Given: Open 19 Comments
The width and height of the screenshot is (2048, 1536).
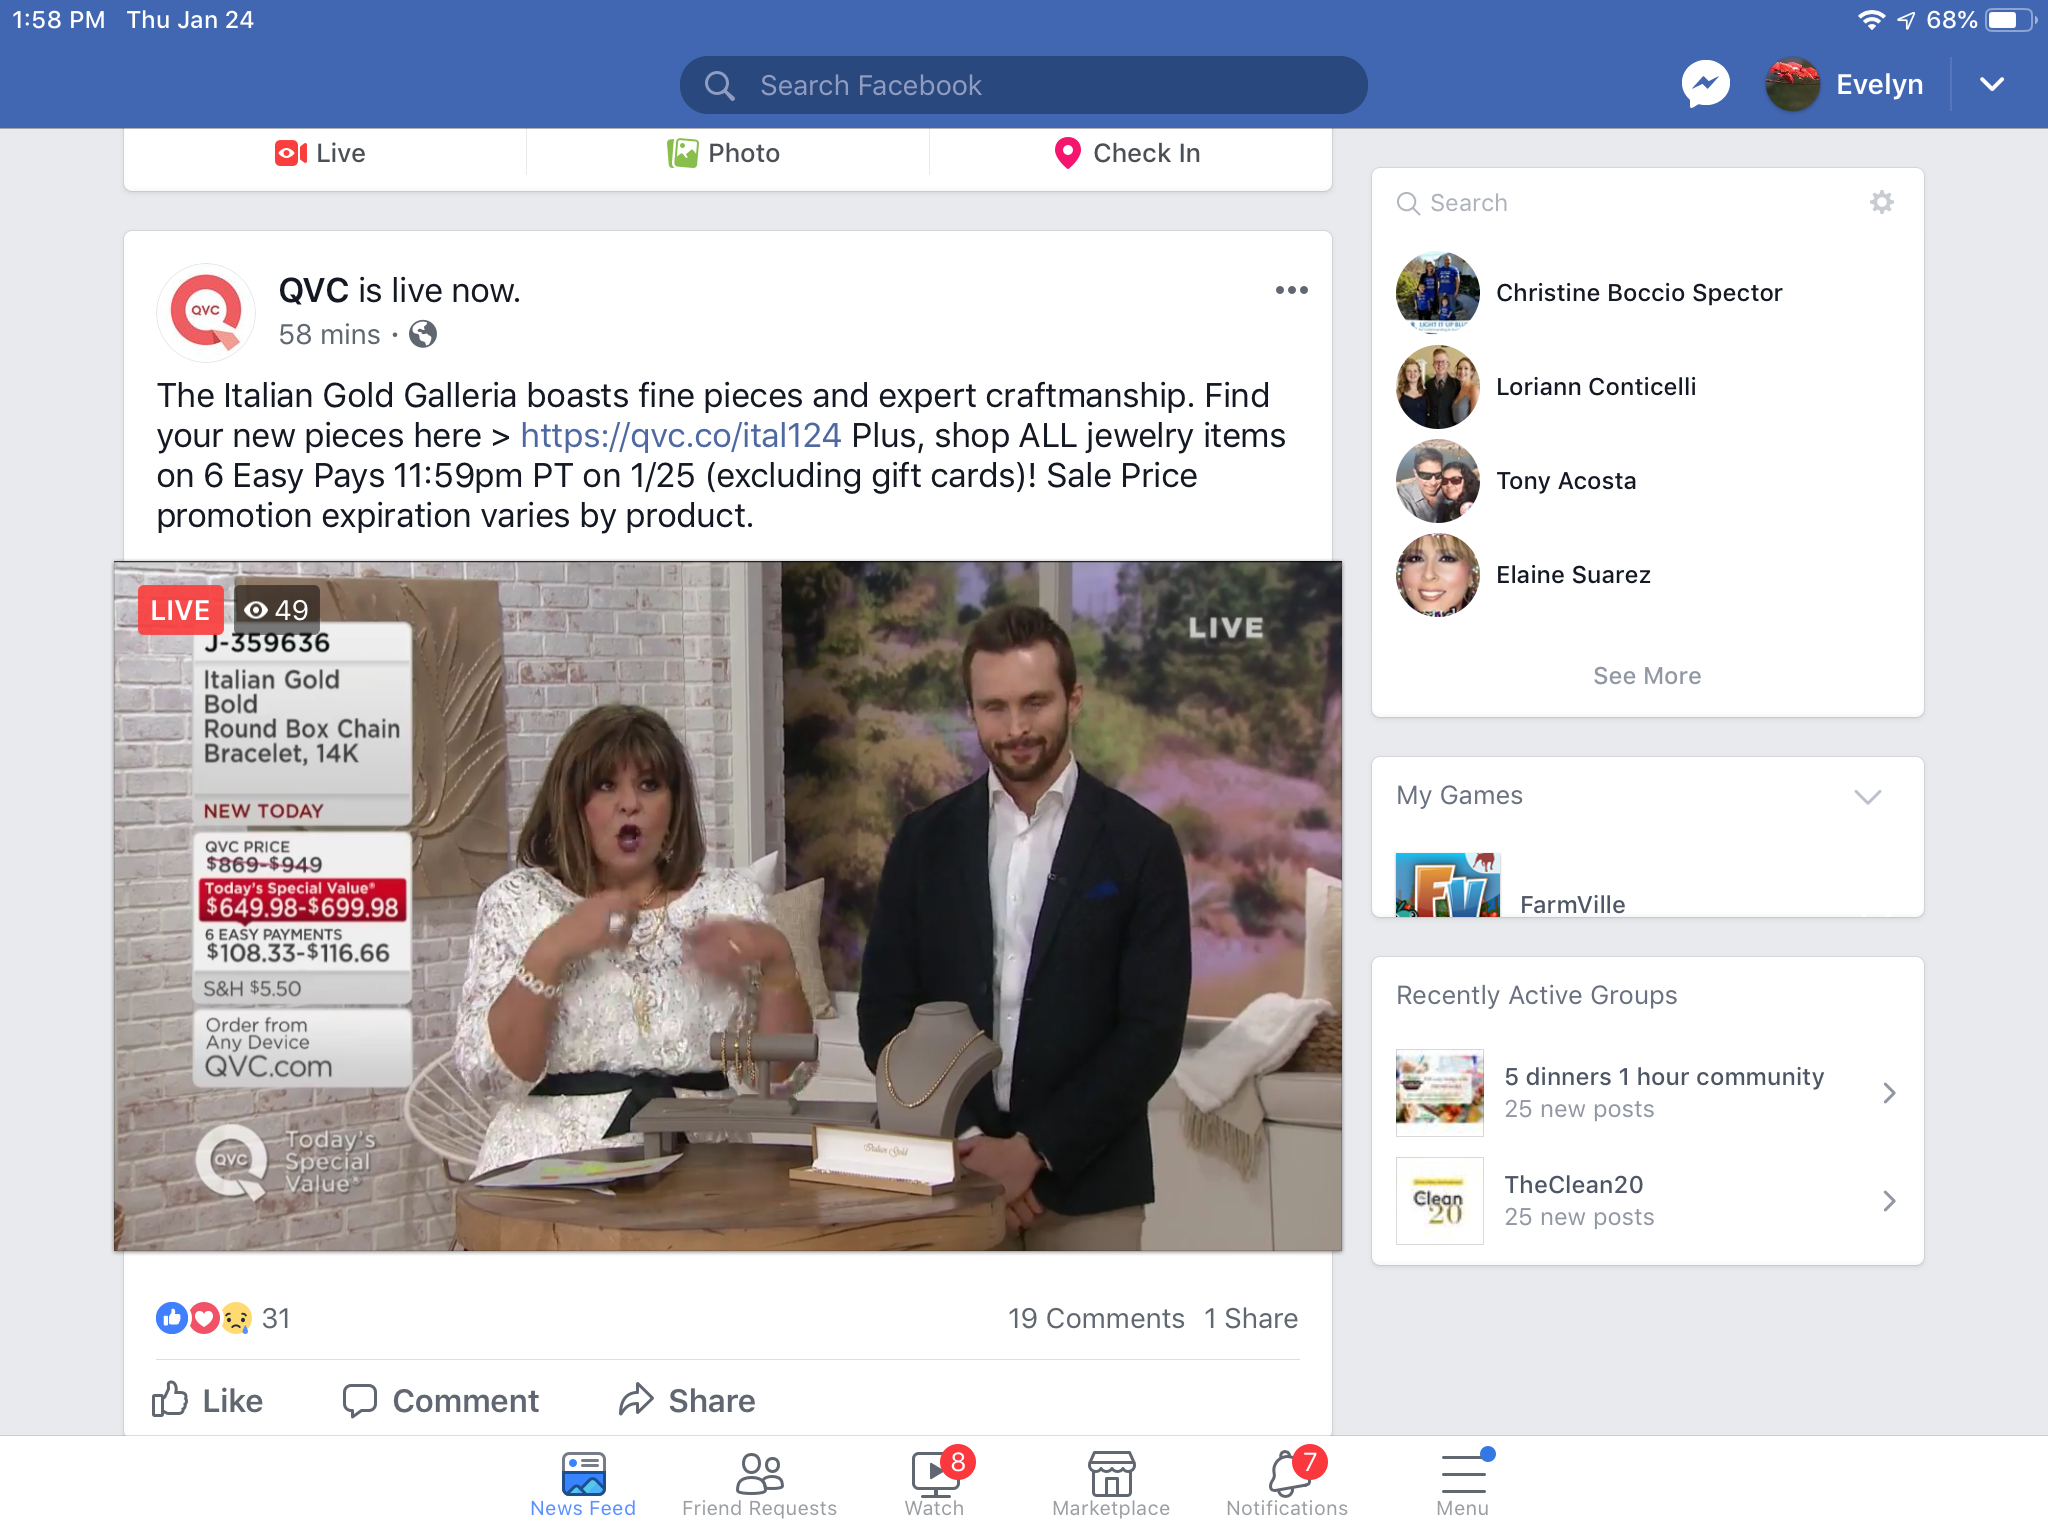Looking at the screenshot, I should (1095, 1318).
